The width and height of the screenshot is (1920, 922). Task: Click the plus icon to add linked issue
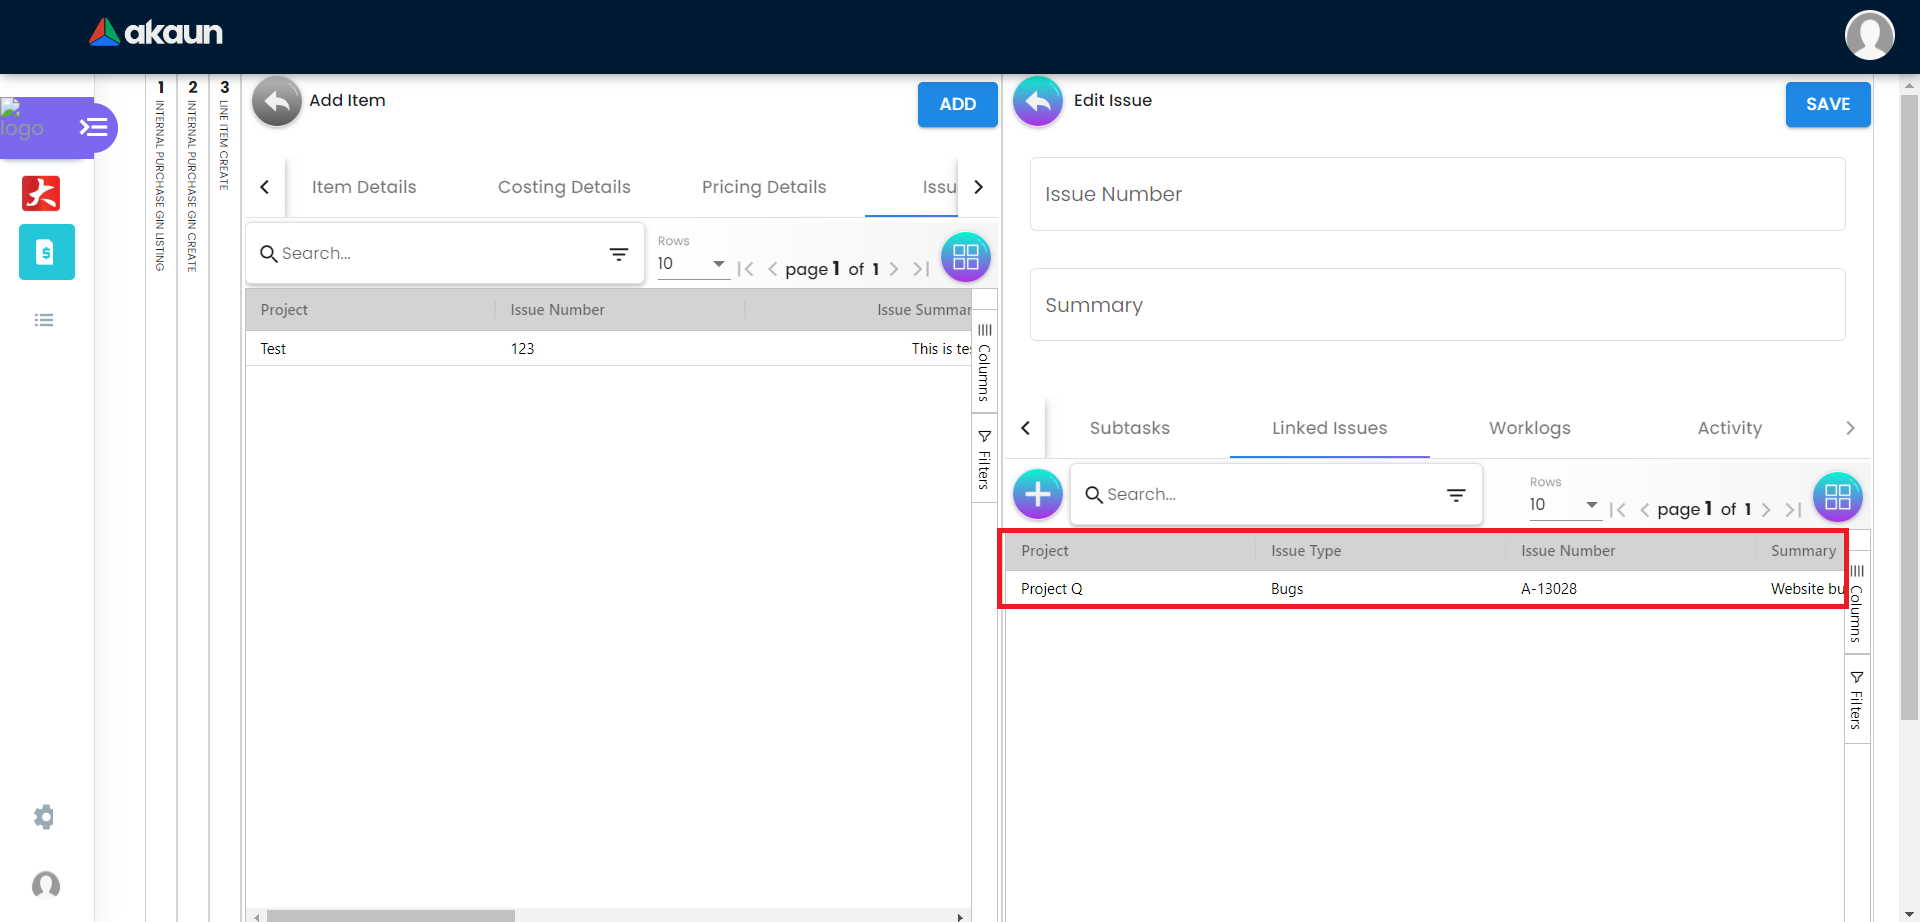point(1037,494)
